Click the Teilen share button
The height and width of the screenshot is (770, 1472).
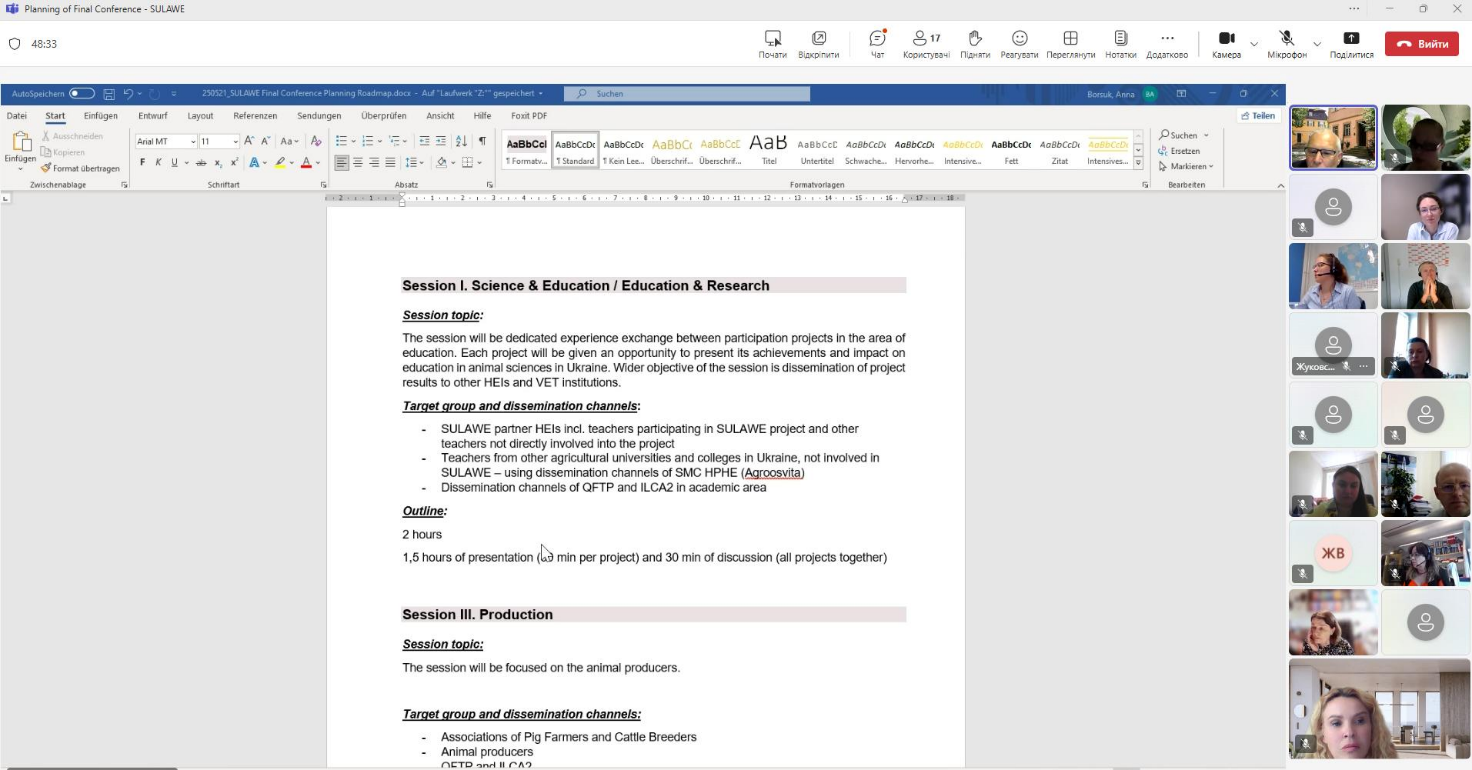[x=1258, y=116]
